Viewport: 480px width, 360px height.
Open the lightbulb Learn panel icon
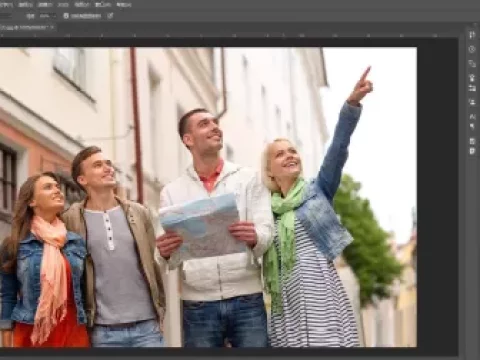(x=472, y=78)
